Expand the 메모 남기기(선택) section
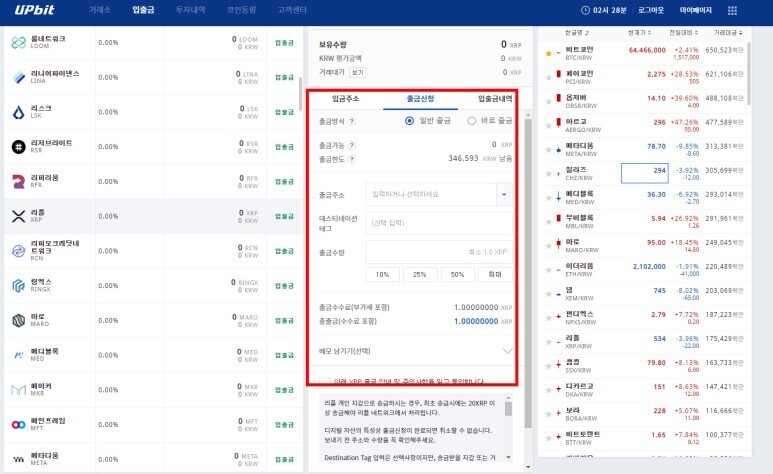 pos(507,351)
